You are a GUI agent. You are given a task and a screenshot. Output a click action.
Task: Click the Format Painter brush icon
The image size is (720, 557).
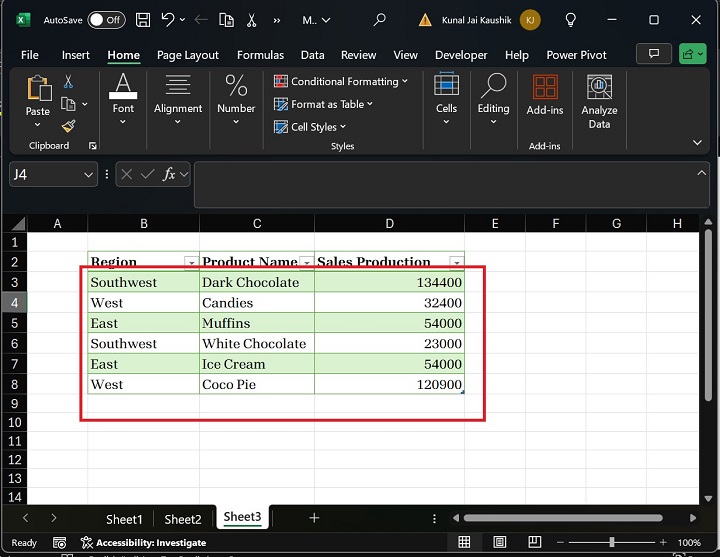[x=68, y=126]
